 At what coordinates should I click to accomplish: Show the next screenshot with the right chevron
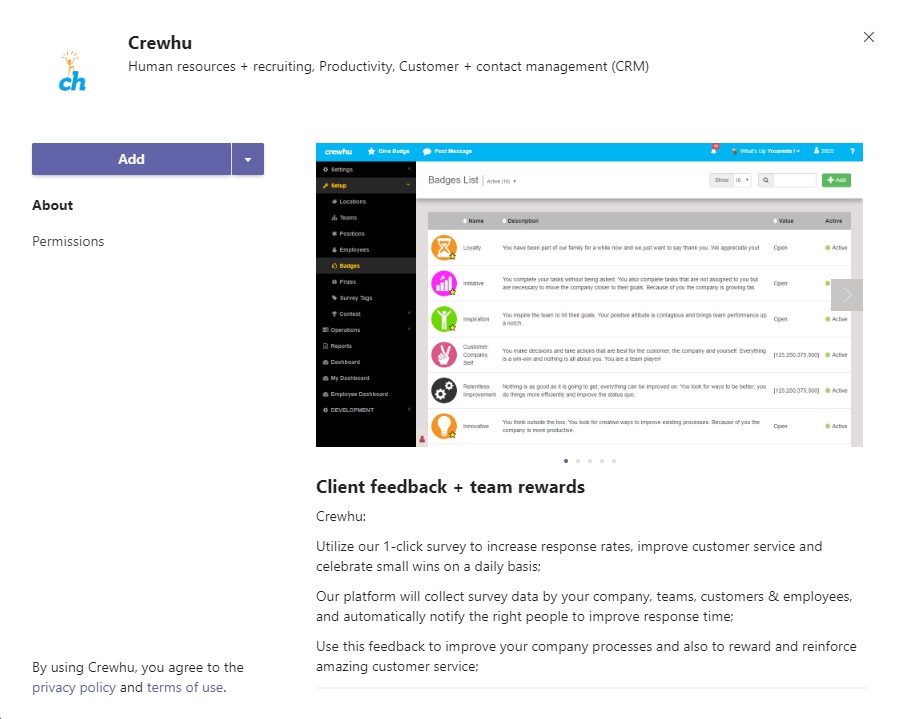tap(847, 295)
